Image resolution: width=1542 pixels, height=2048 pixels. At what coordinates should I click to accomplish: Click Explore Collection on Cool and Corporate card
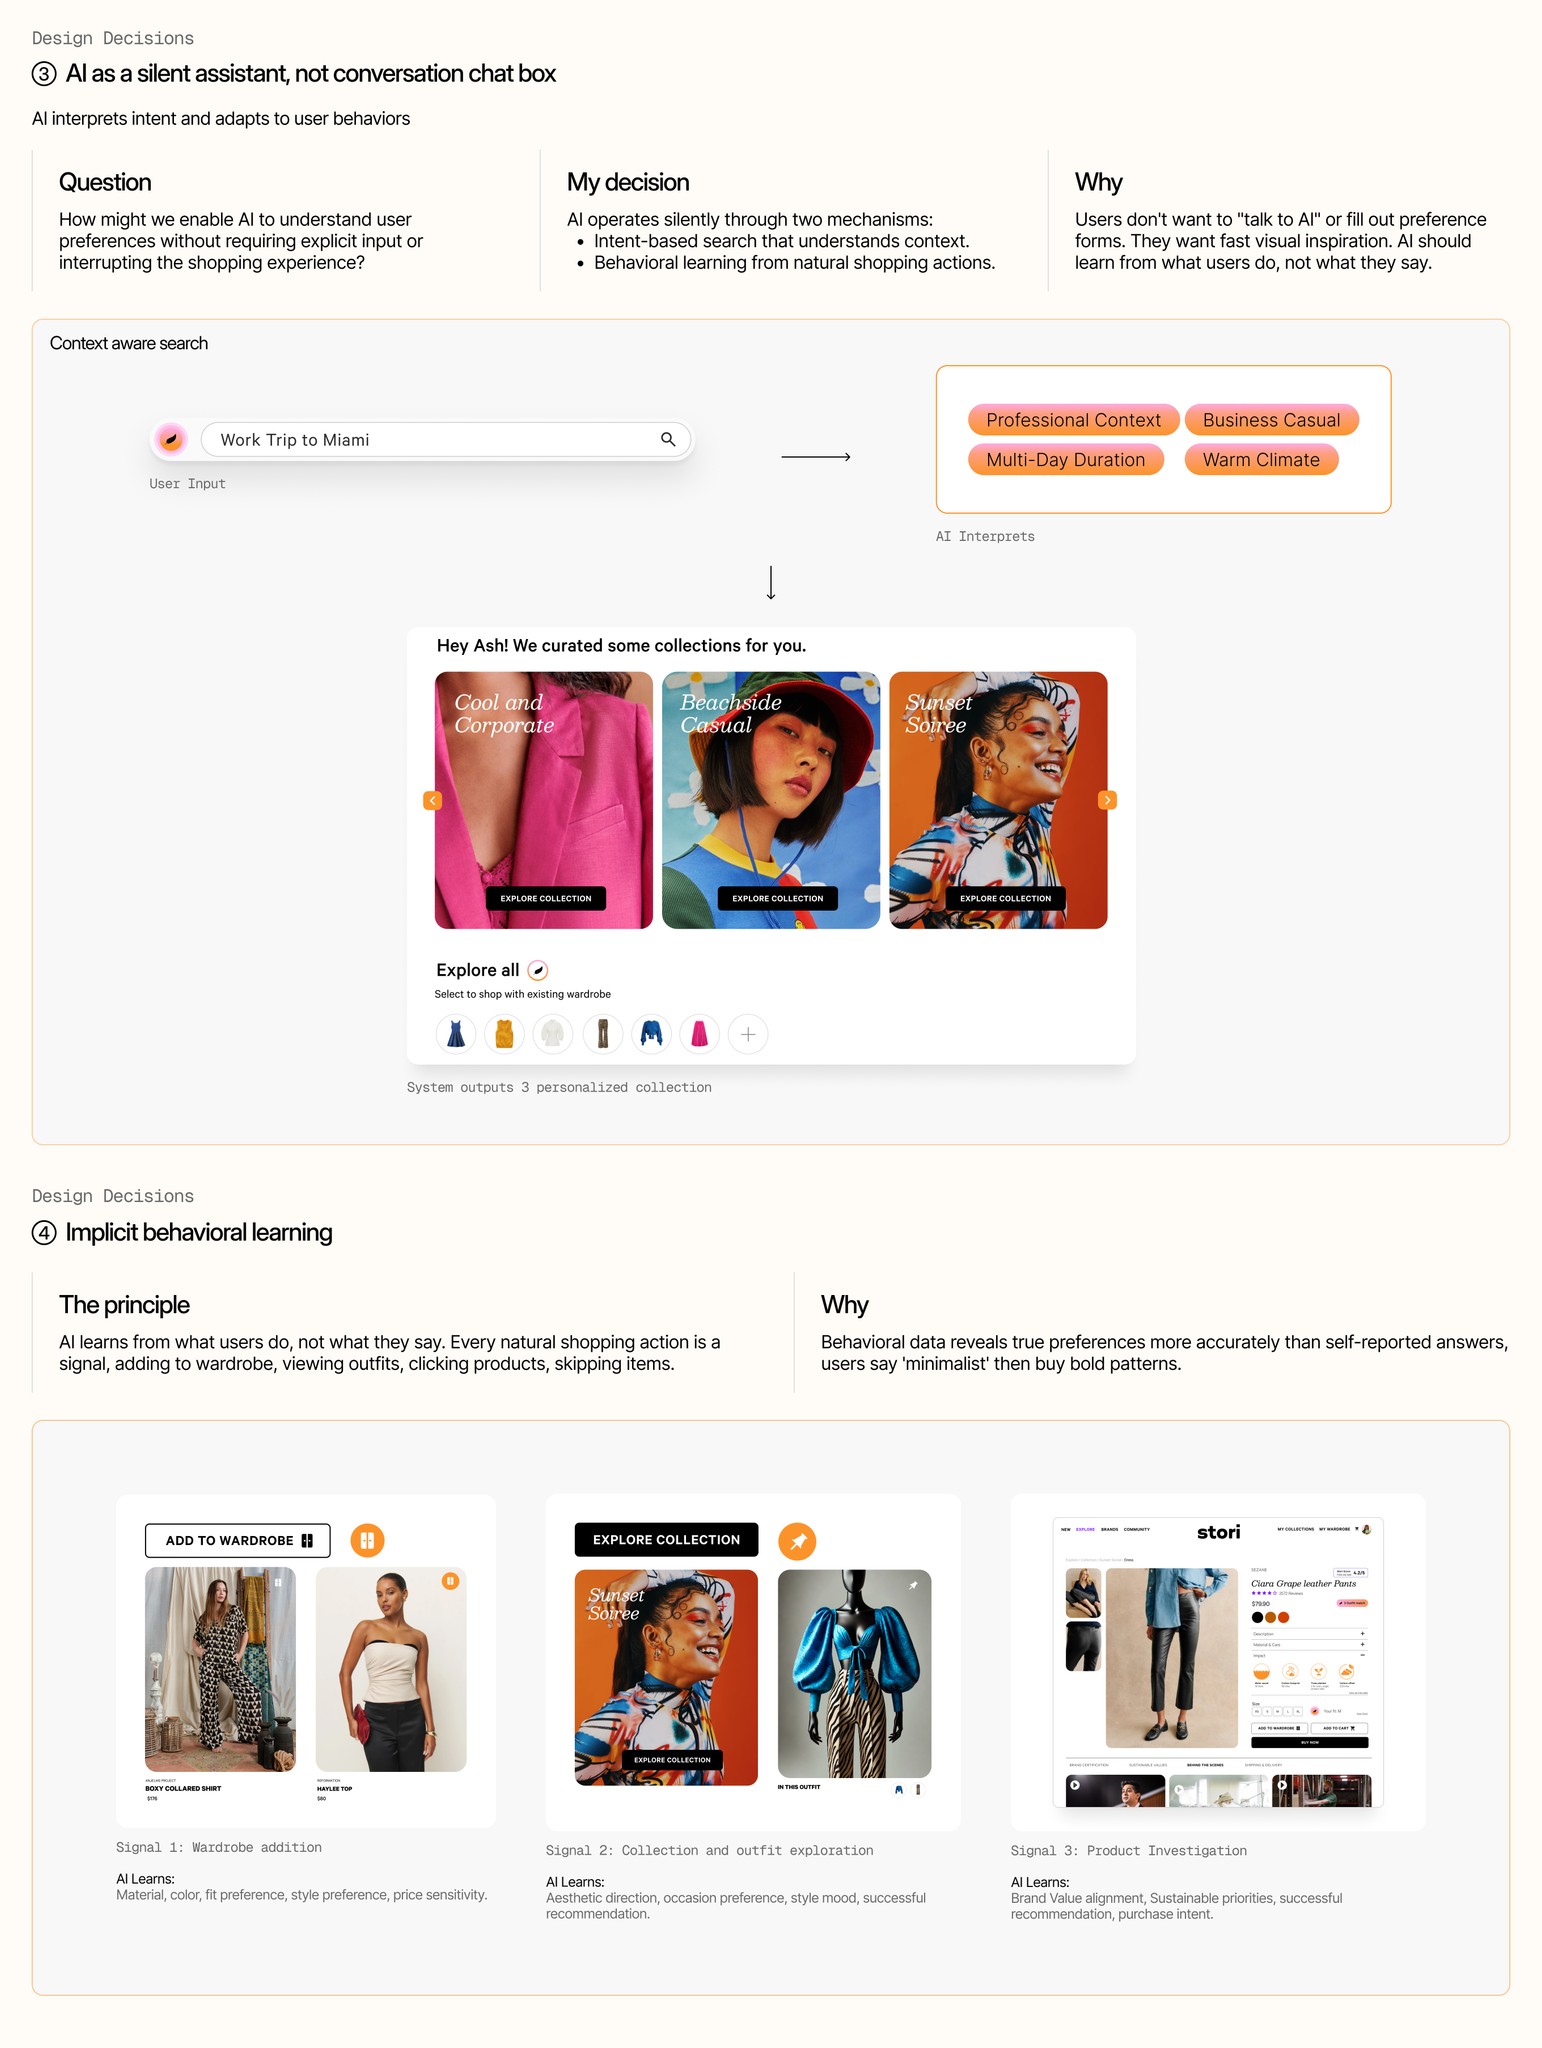[x=546, y=898]
